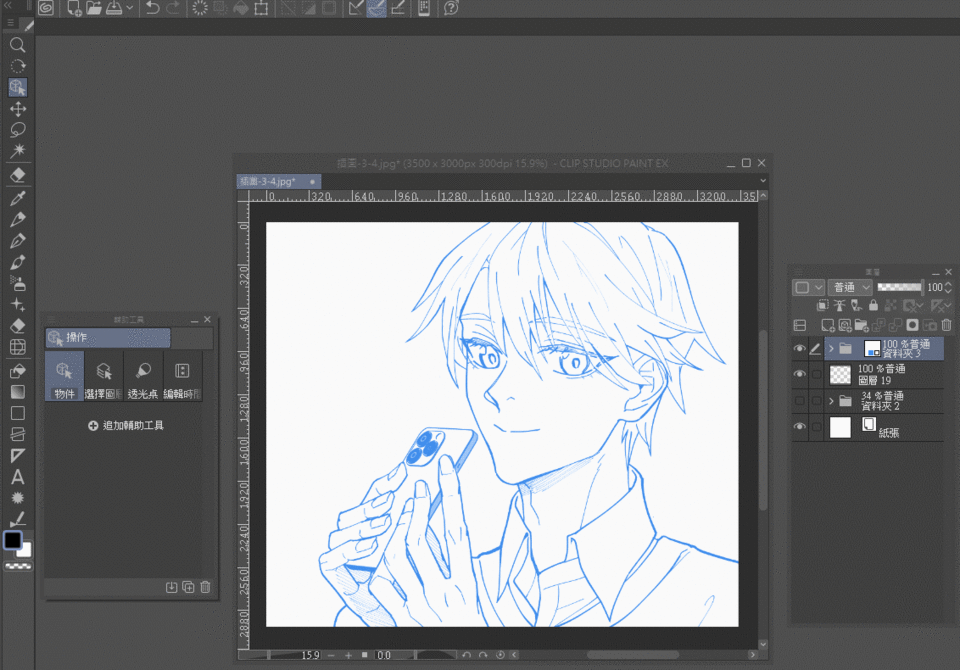Expand the 資料夾 2 folder
The width and height of the screenshot is (960, 670).
tap(831, 401)
